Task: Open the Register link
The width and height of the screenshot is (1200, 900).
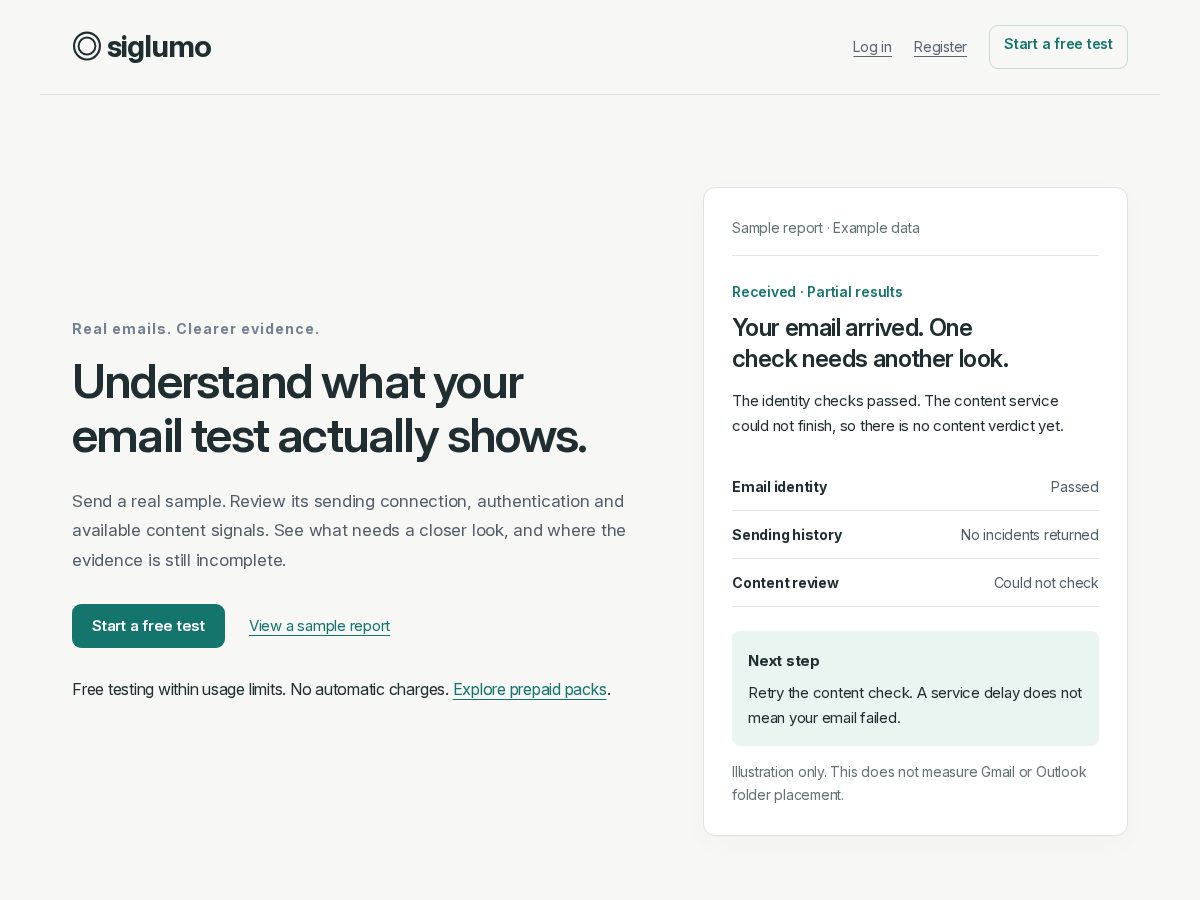Action: tap(940, 47)
